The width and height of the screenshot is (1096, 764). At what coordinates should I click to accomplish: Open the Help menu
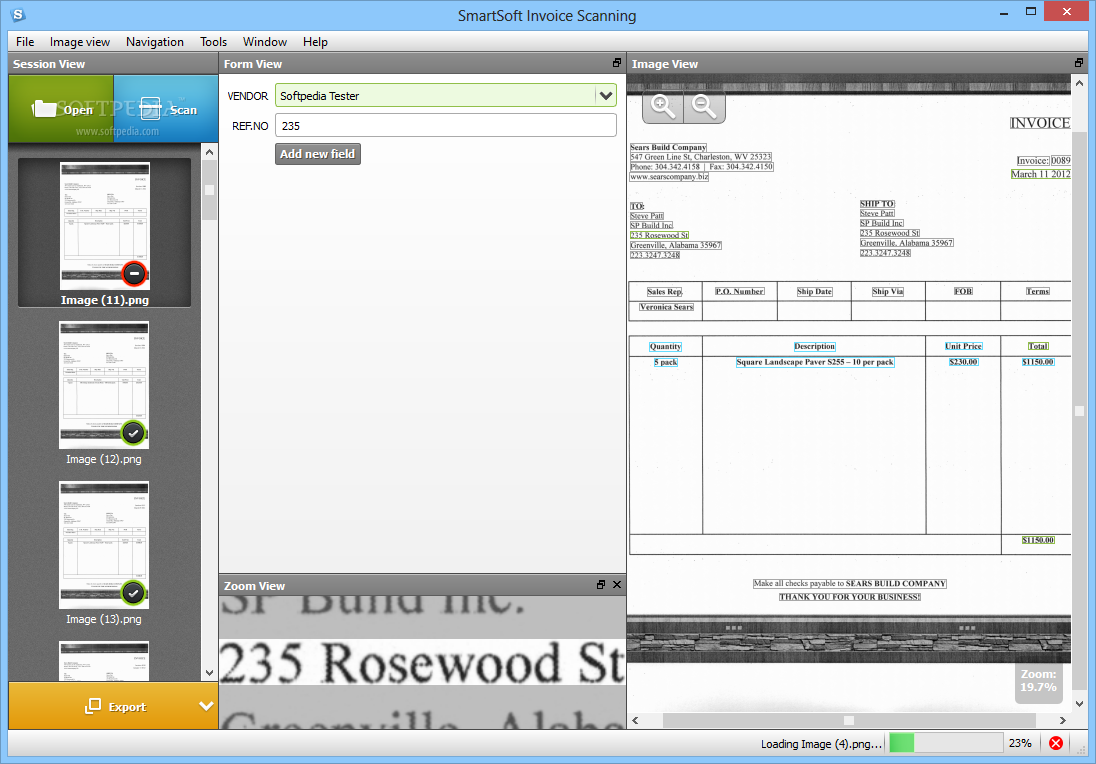click(315, 42)
